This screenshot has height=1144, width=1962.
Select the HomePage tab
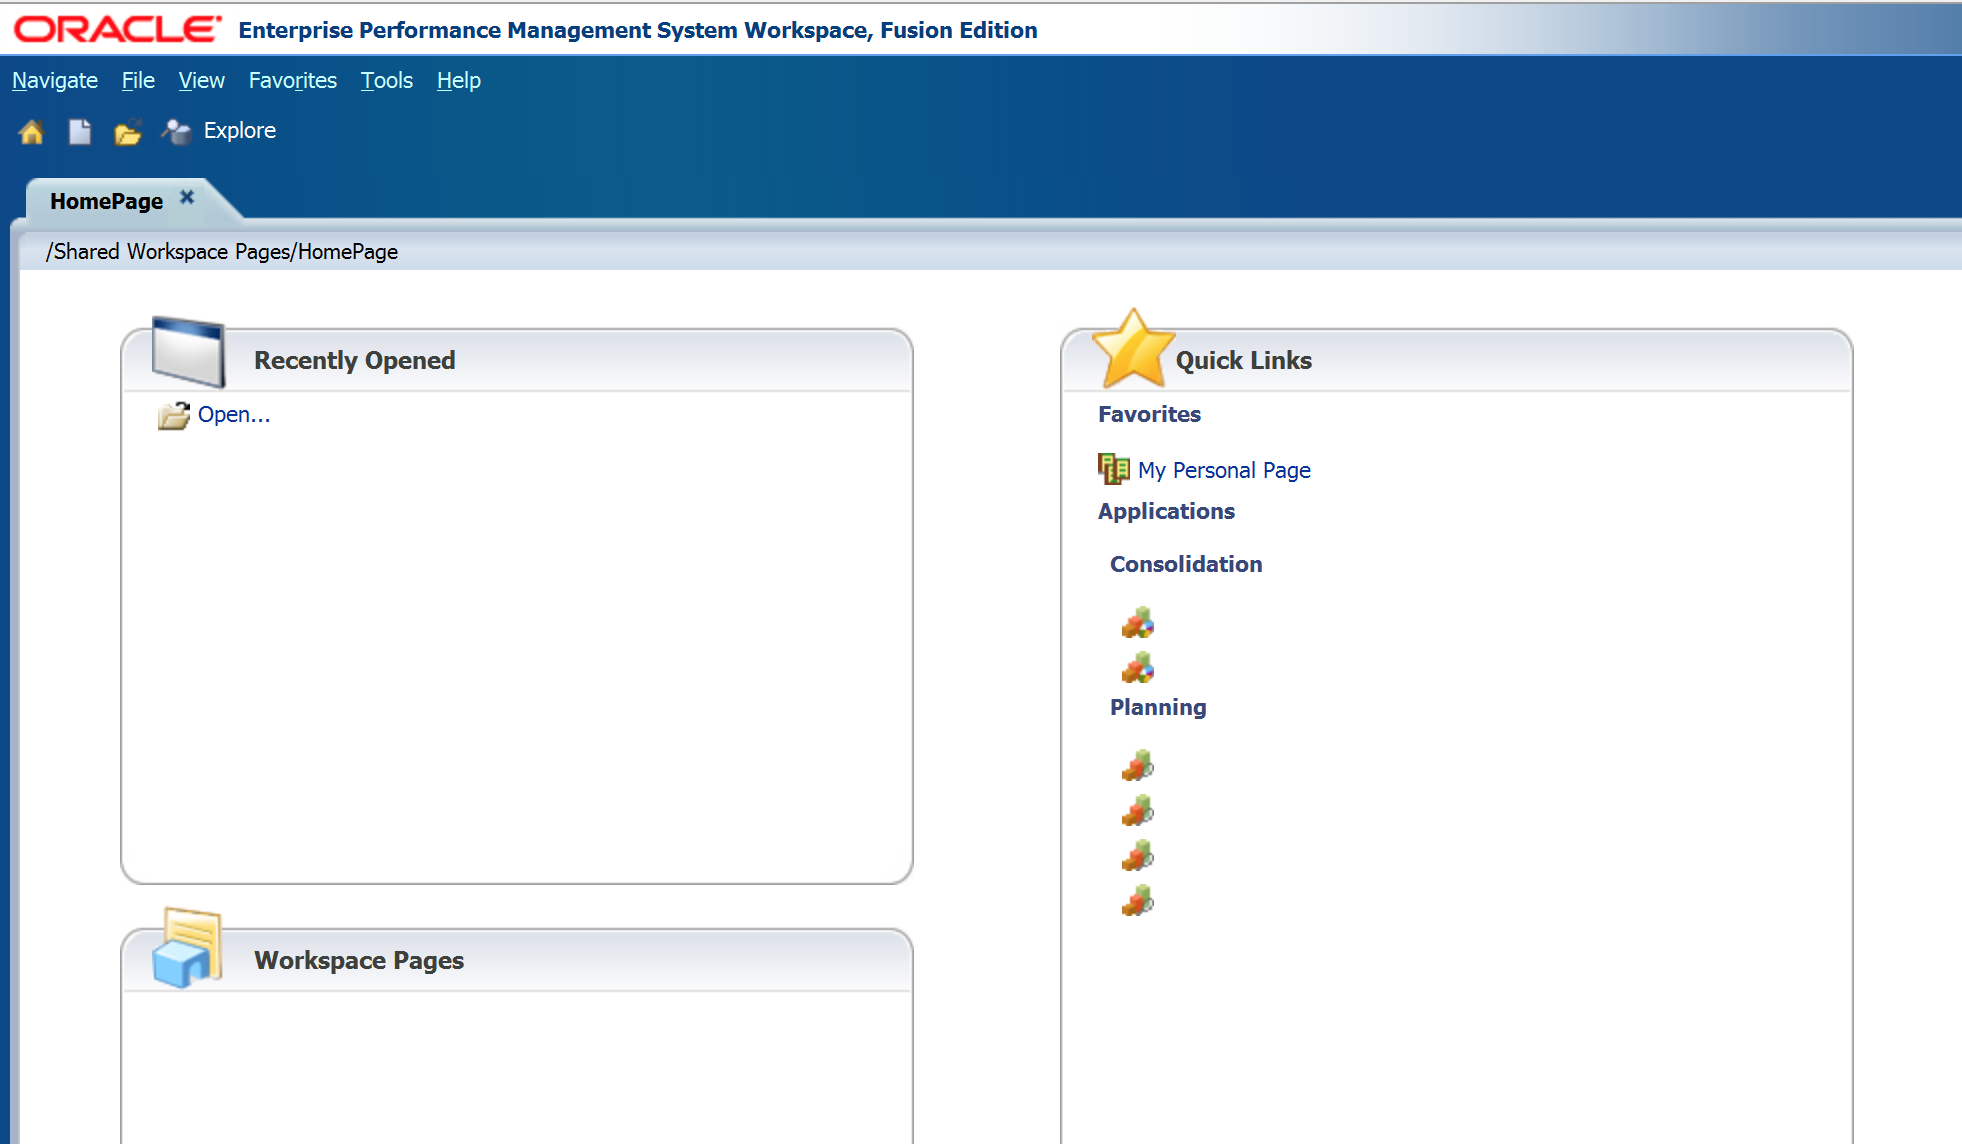coord(106,201)
